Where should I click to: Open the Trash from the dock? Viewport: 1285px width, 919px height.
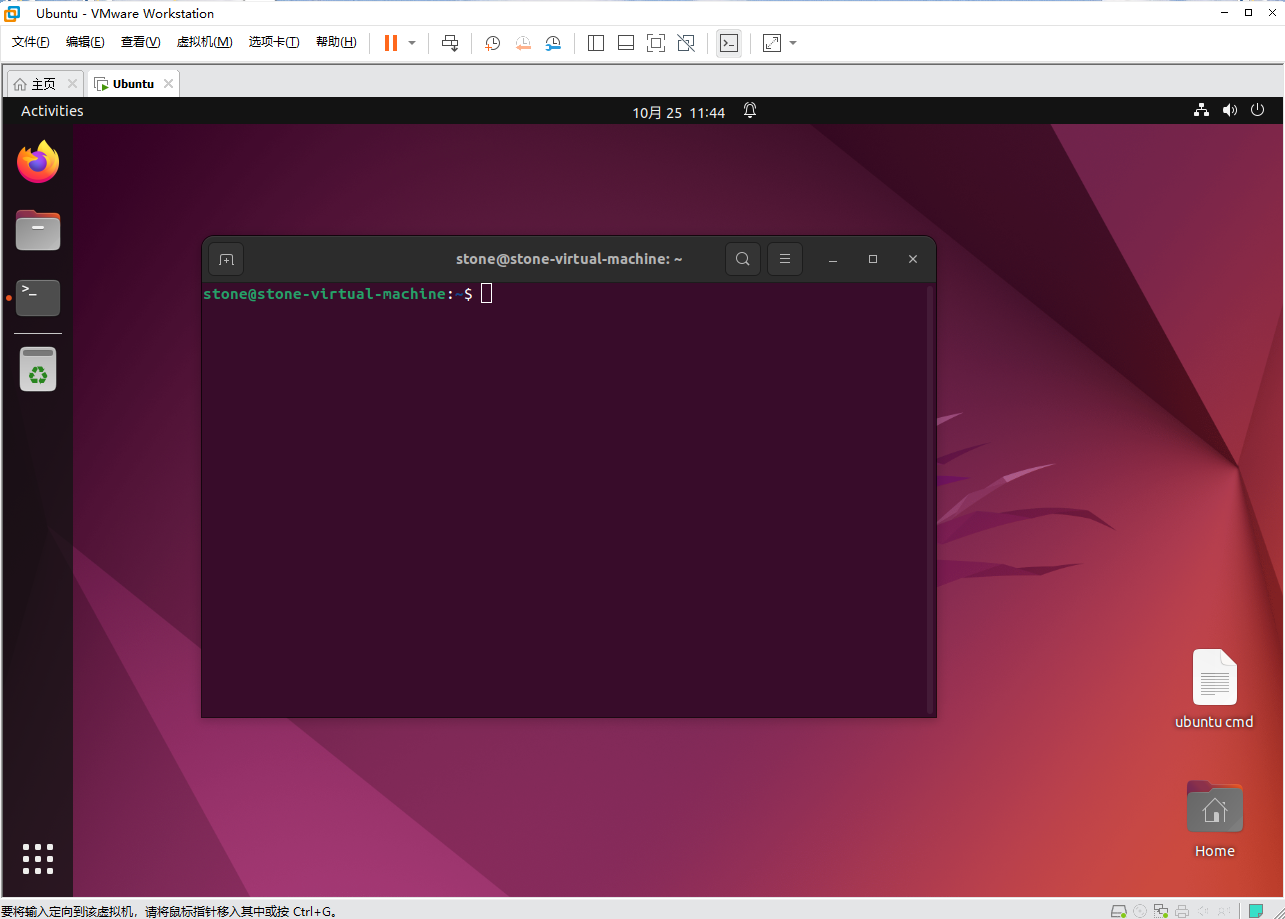(38, 369)
